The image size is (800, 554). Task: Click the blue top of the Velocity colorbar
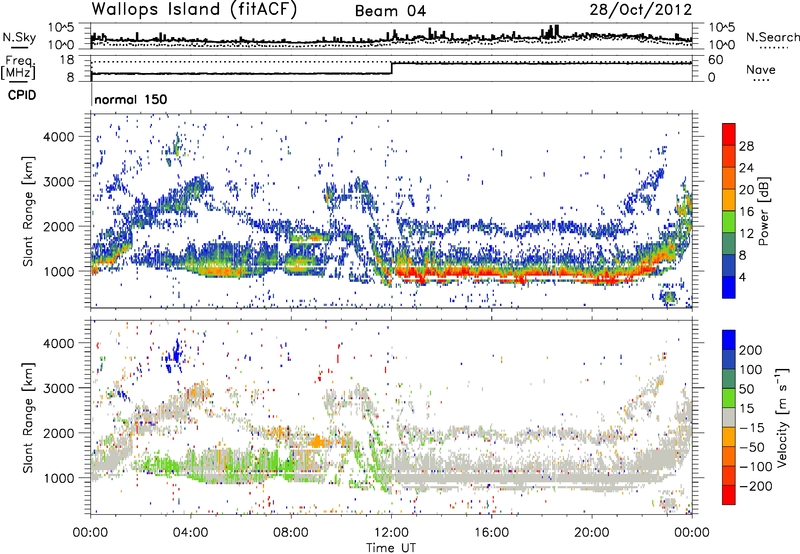(x=729, y=340)
